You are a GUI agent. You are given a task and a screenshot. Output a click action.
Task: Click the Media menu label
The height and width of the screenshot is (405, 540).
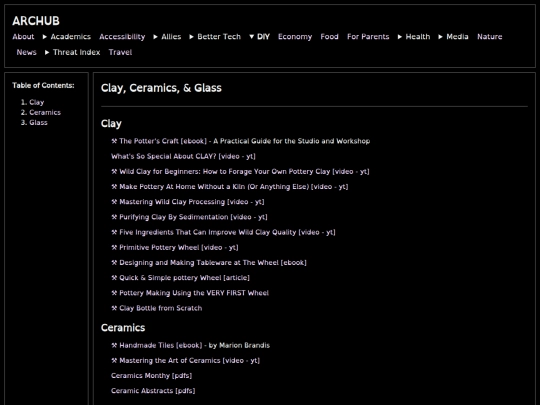[x=457, y=37]
